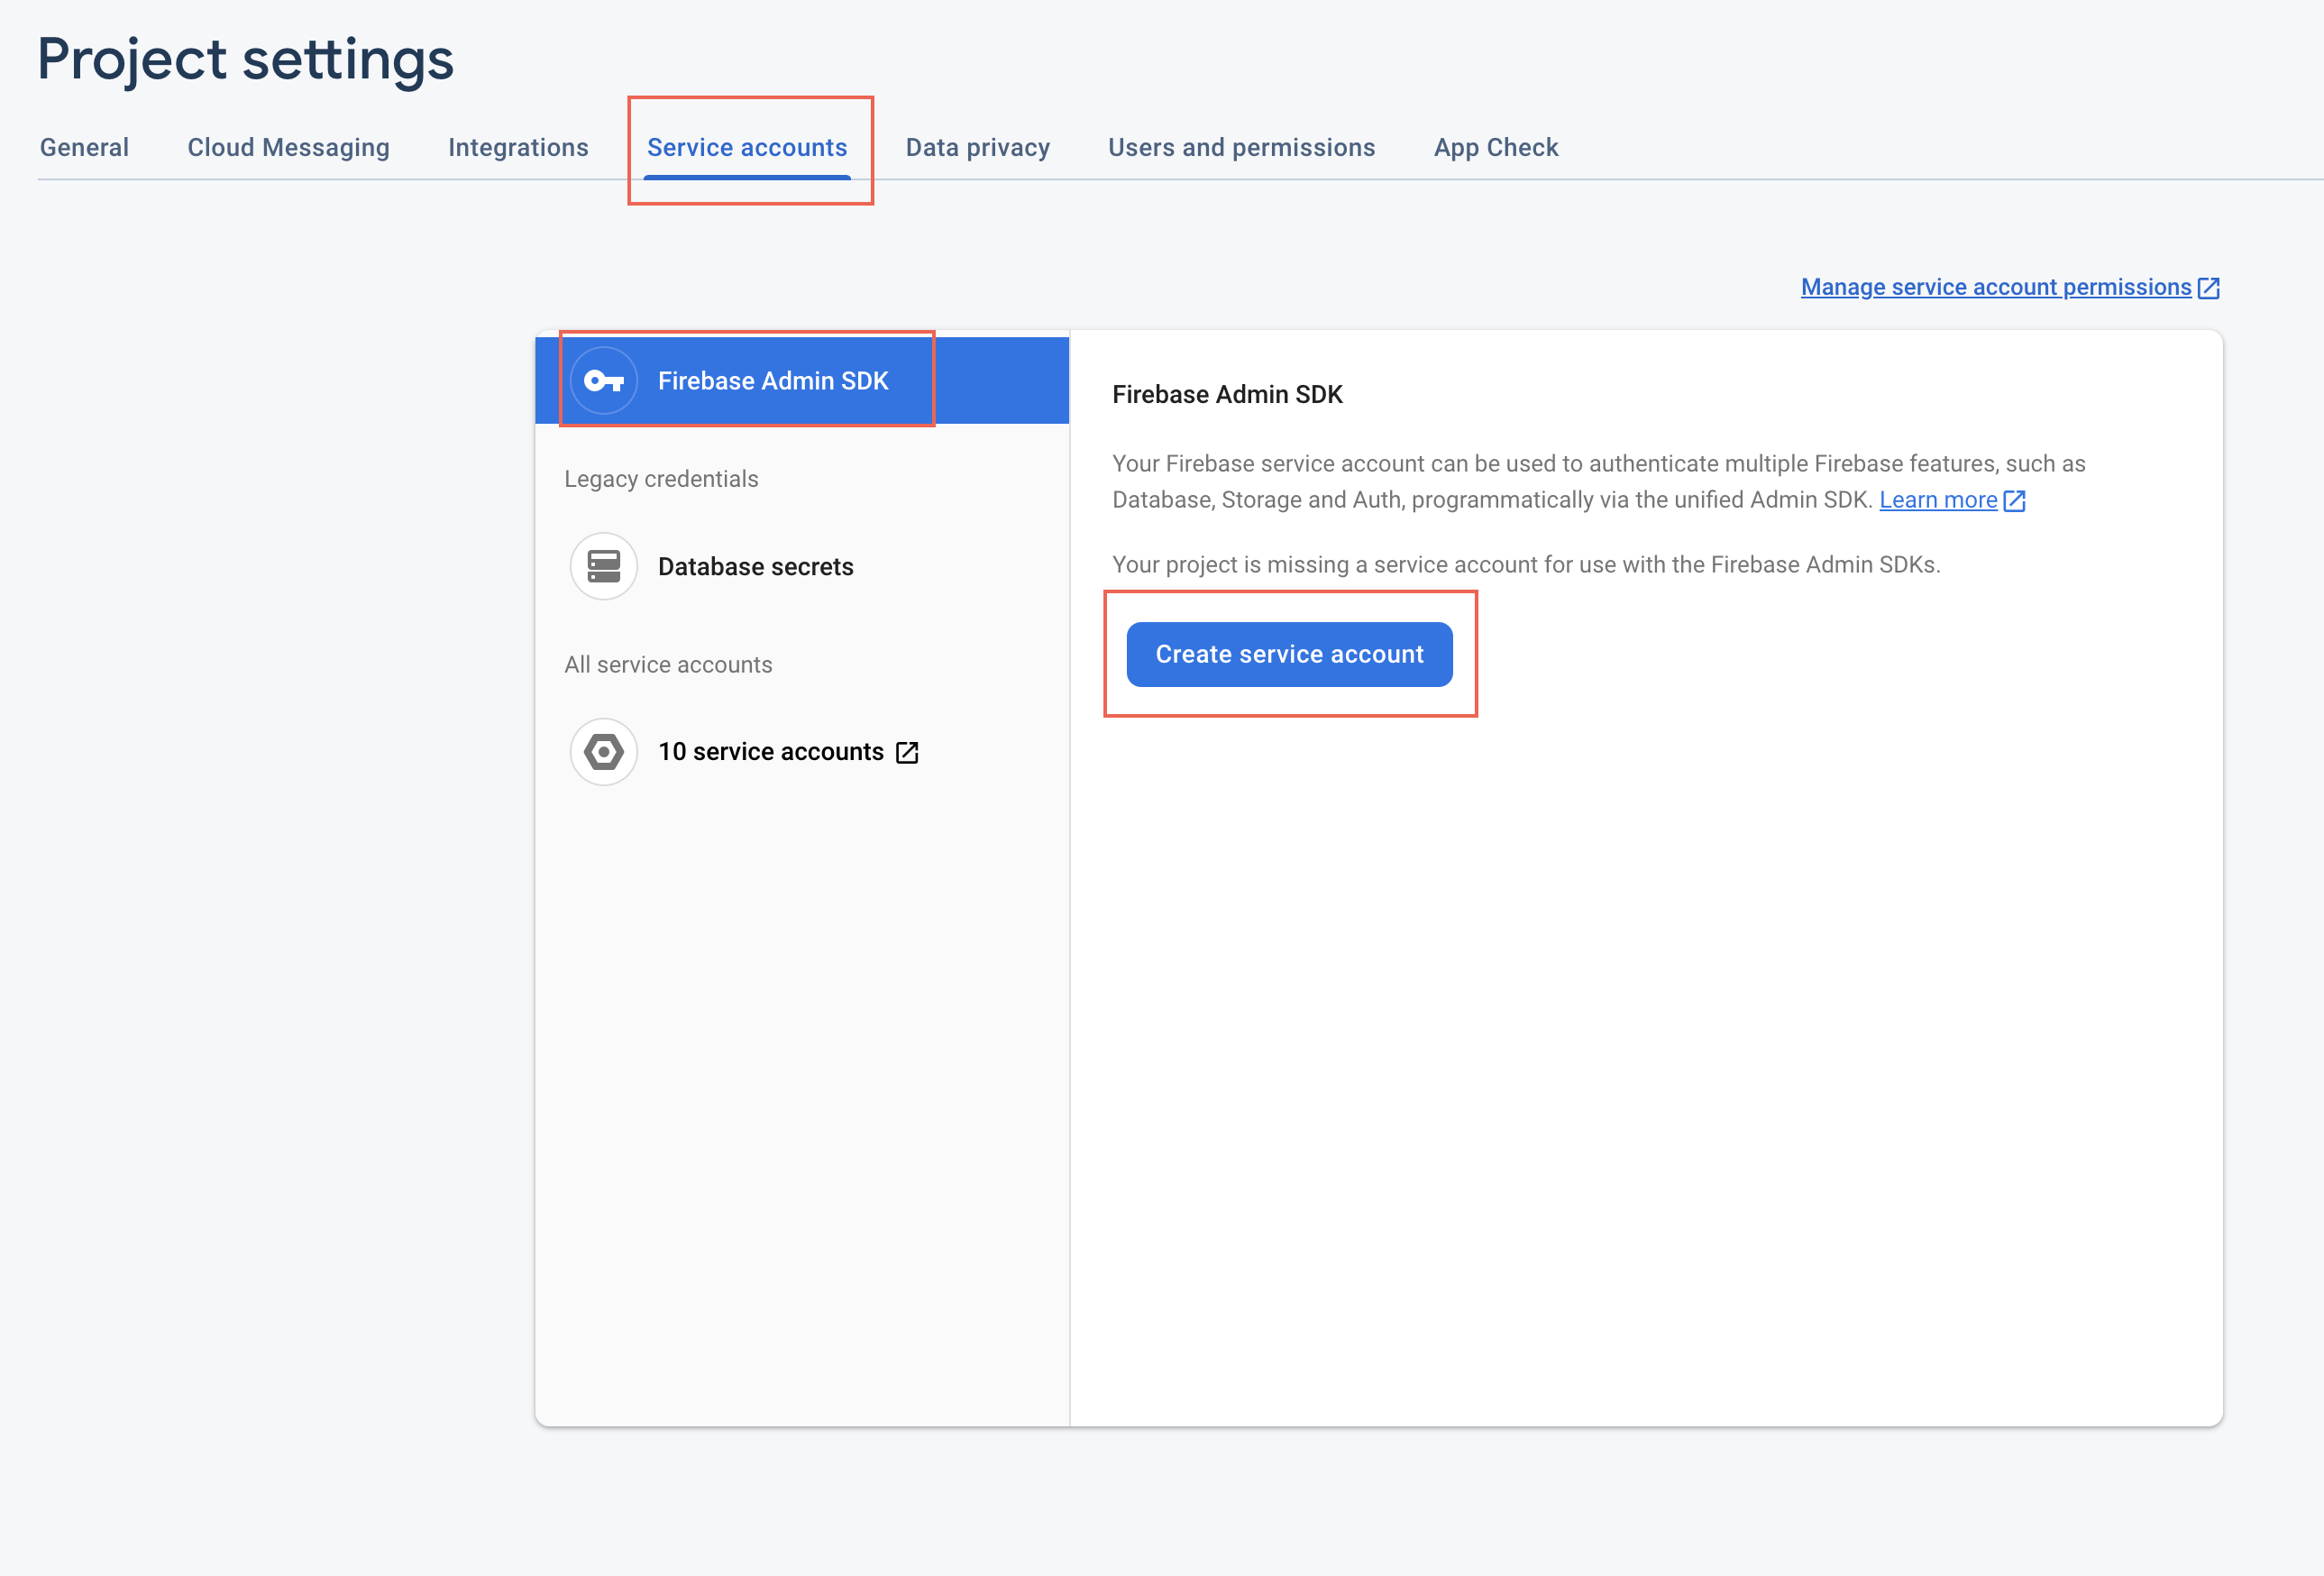Open the Integrations tab
The height and width of the screenshot is (1576, 2324).
520,146
